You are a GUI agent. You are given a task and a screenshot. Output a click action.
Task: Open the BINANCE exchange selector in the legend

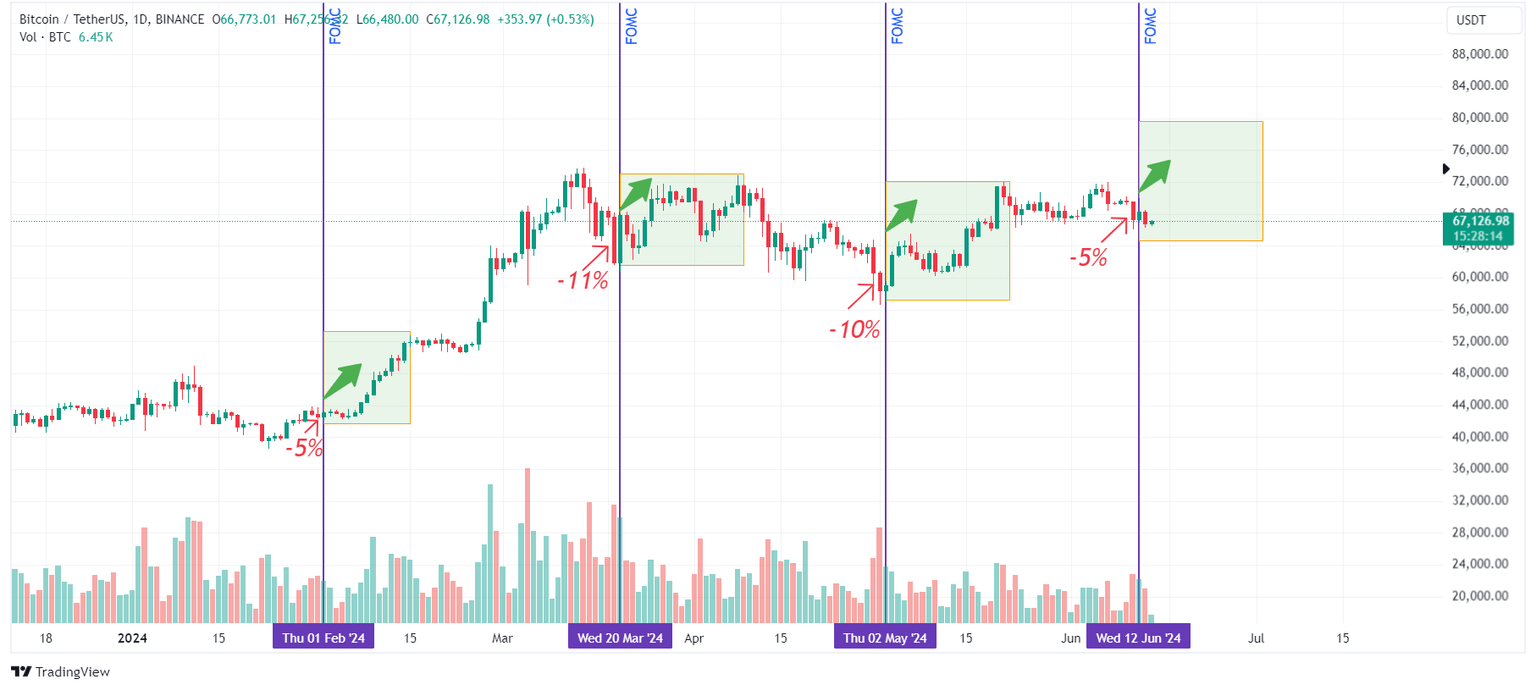(178, 19)
